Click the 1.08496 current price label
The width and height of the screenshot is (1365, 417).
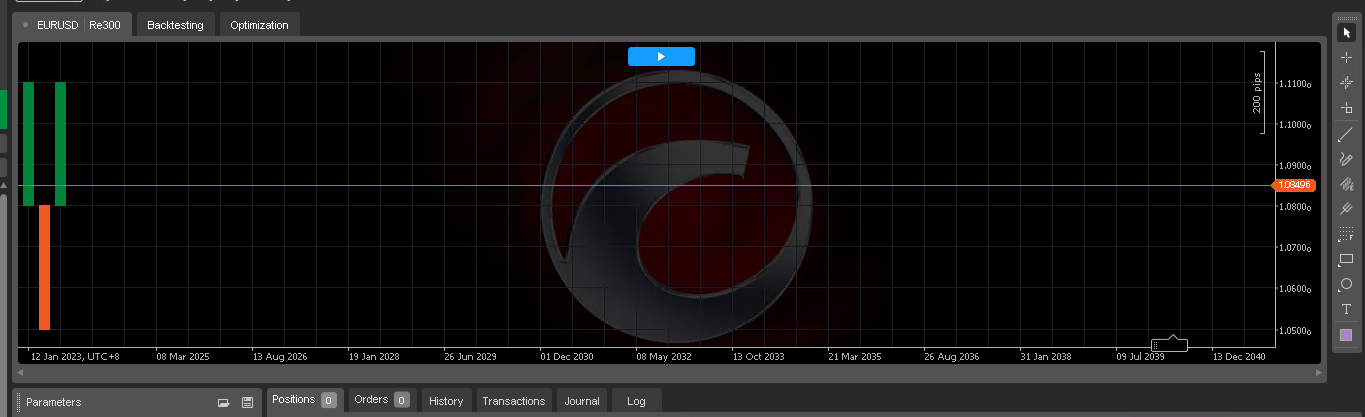click(x=1294, y=185)
